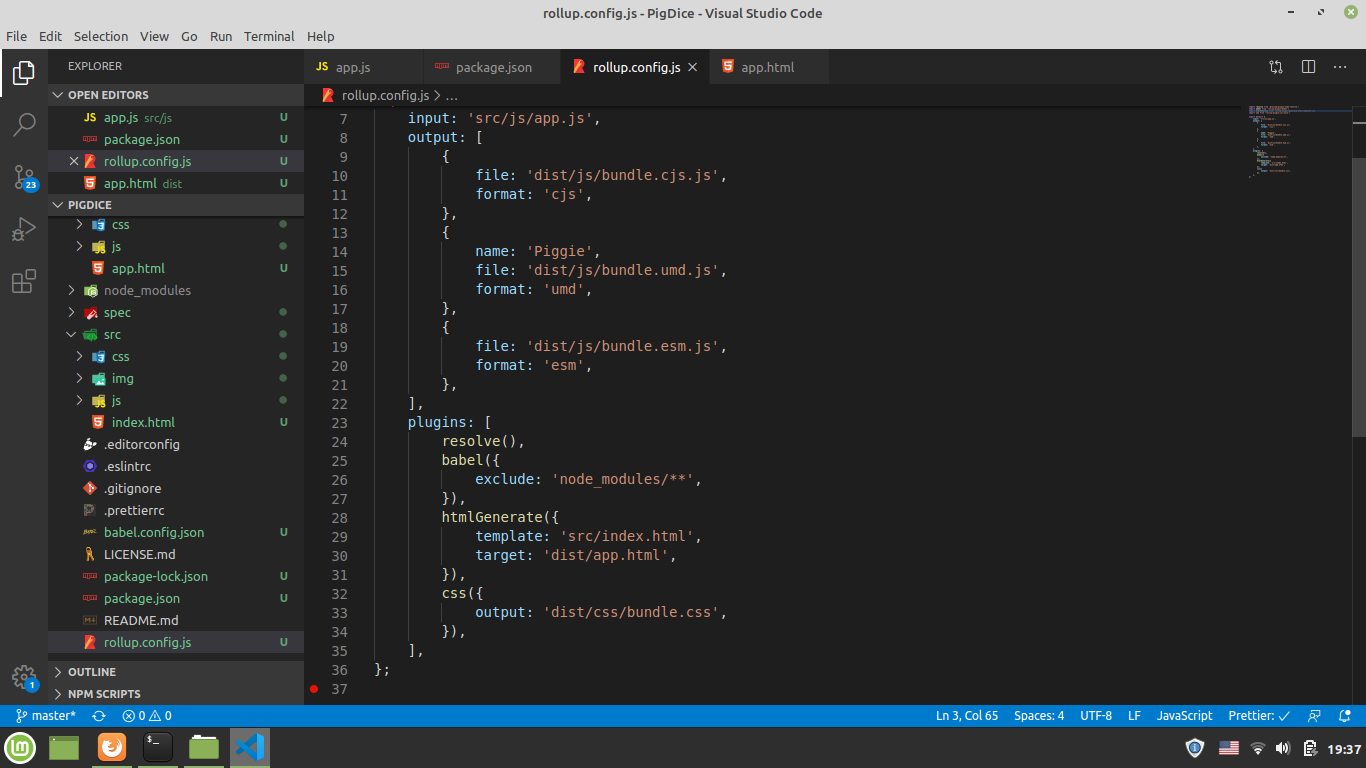
Task: Open the network icon in system tray
Action: coord(1258,748)
